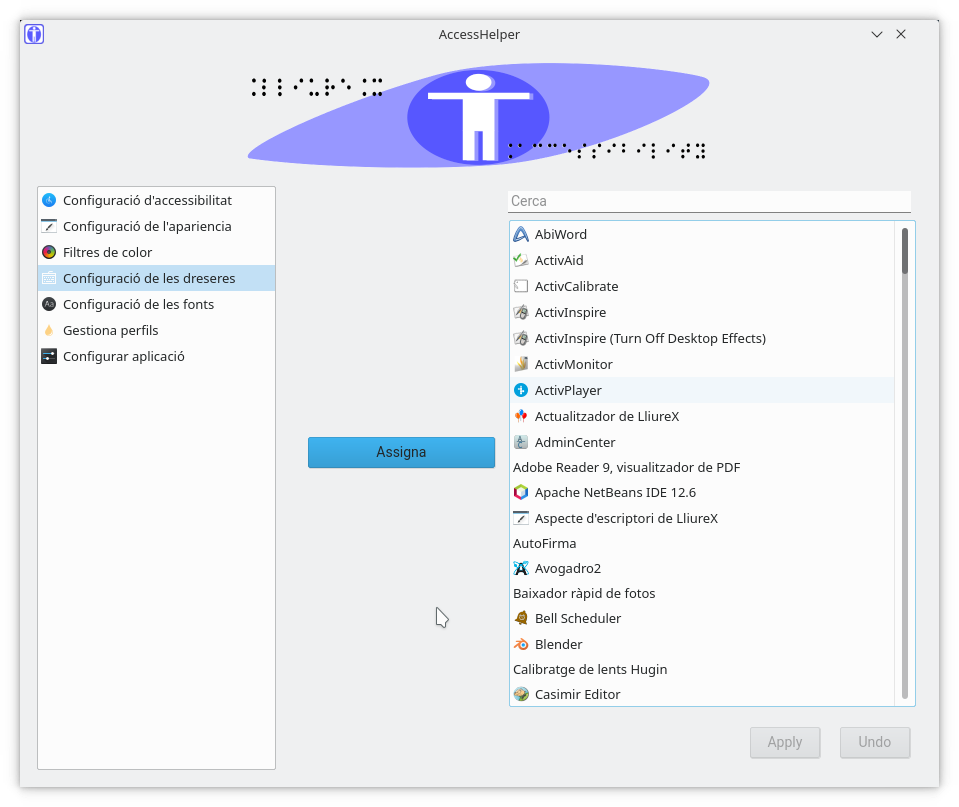Select AbiWord in the application list
The width and height of the screenshot is (959, 807).
tap(702, 234)
